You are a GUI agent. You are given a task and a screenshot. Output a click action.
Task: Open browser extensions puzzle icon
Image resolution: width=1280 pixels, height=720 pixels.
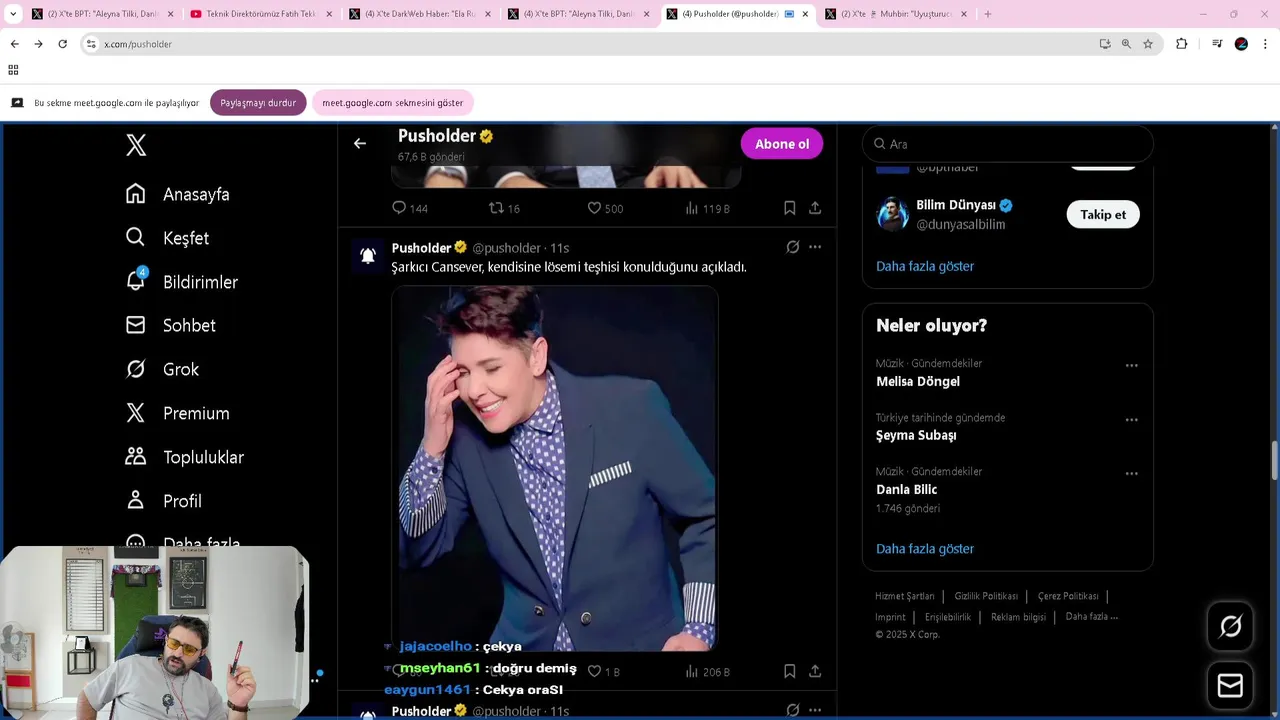[1181, 44]
